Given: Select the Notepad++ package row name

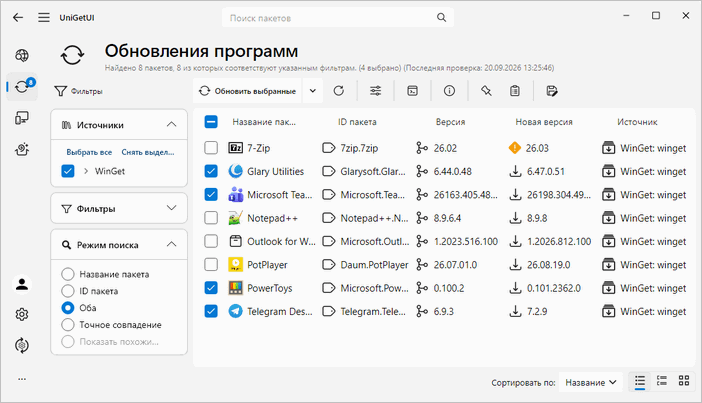Looking at the screenshot, I should coord(273,218).
